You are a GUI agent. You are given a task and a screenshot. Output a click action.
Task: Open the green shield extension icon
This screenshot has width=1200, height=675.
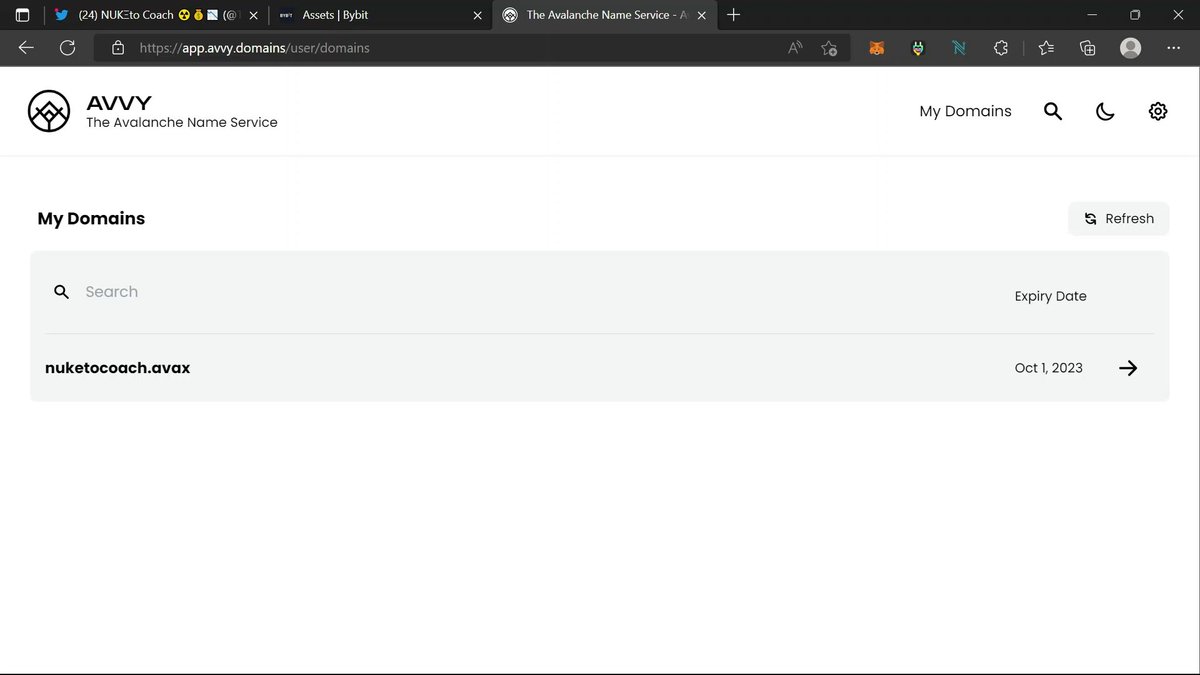pyautogui.click(x=918, y=48)
